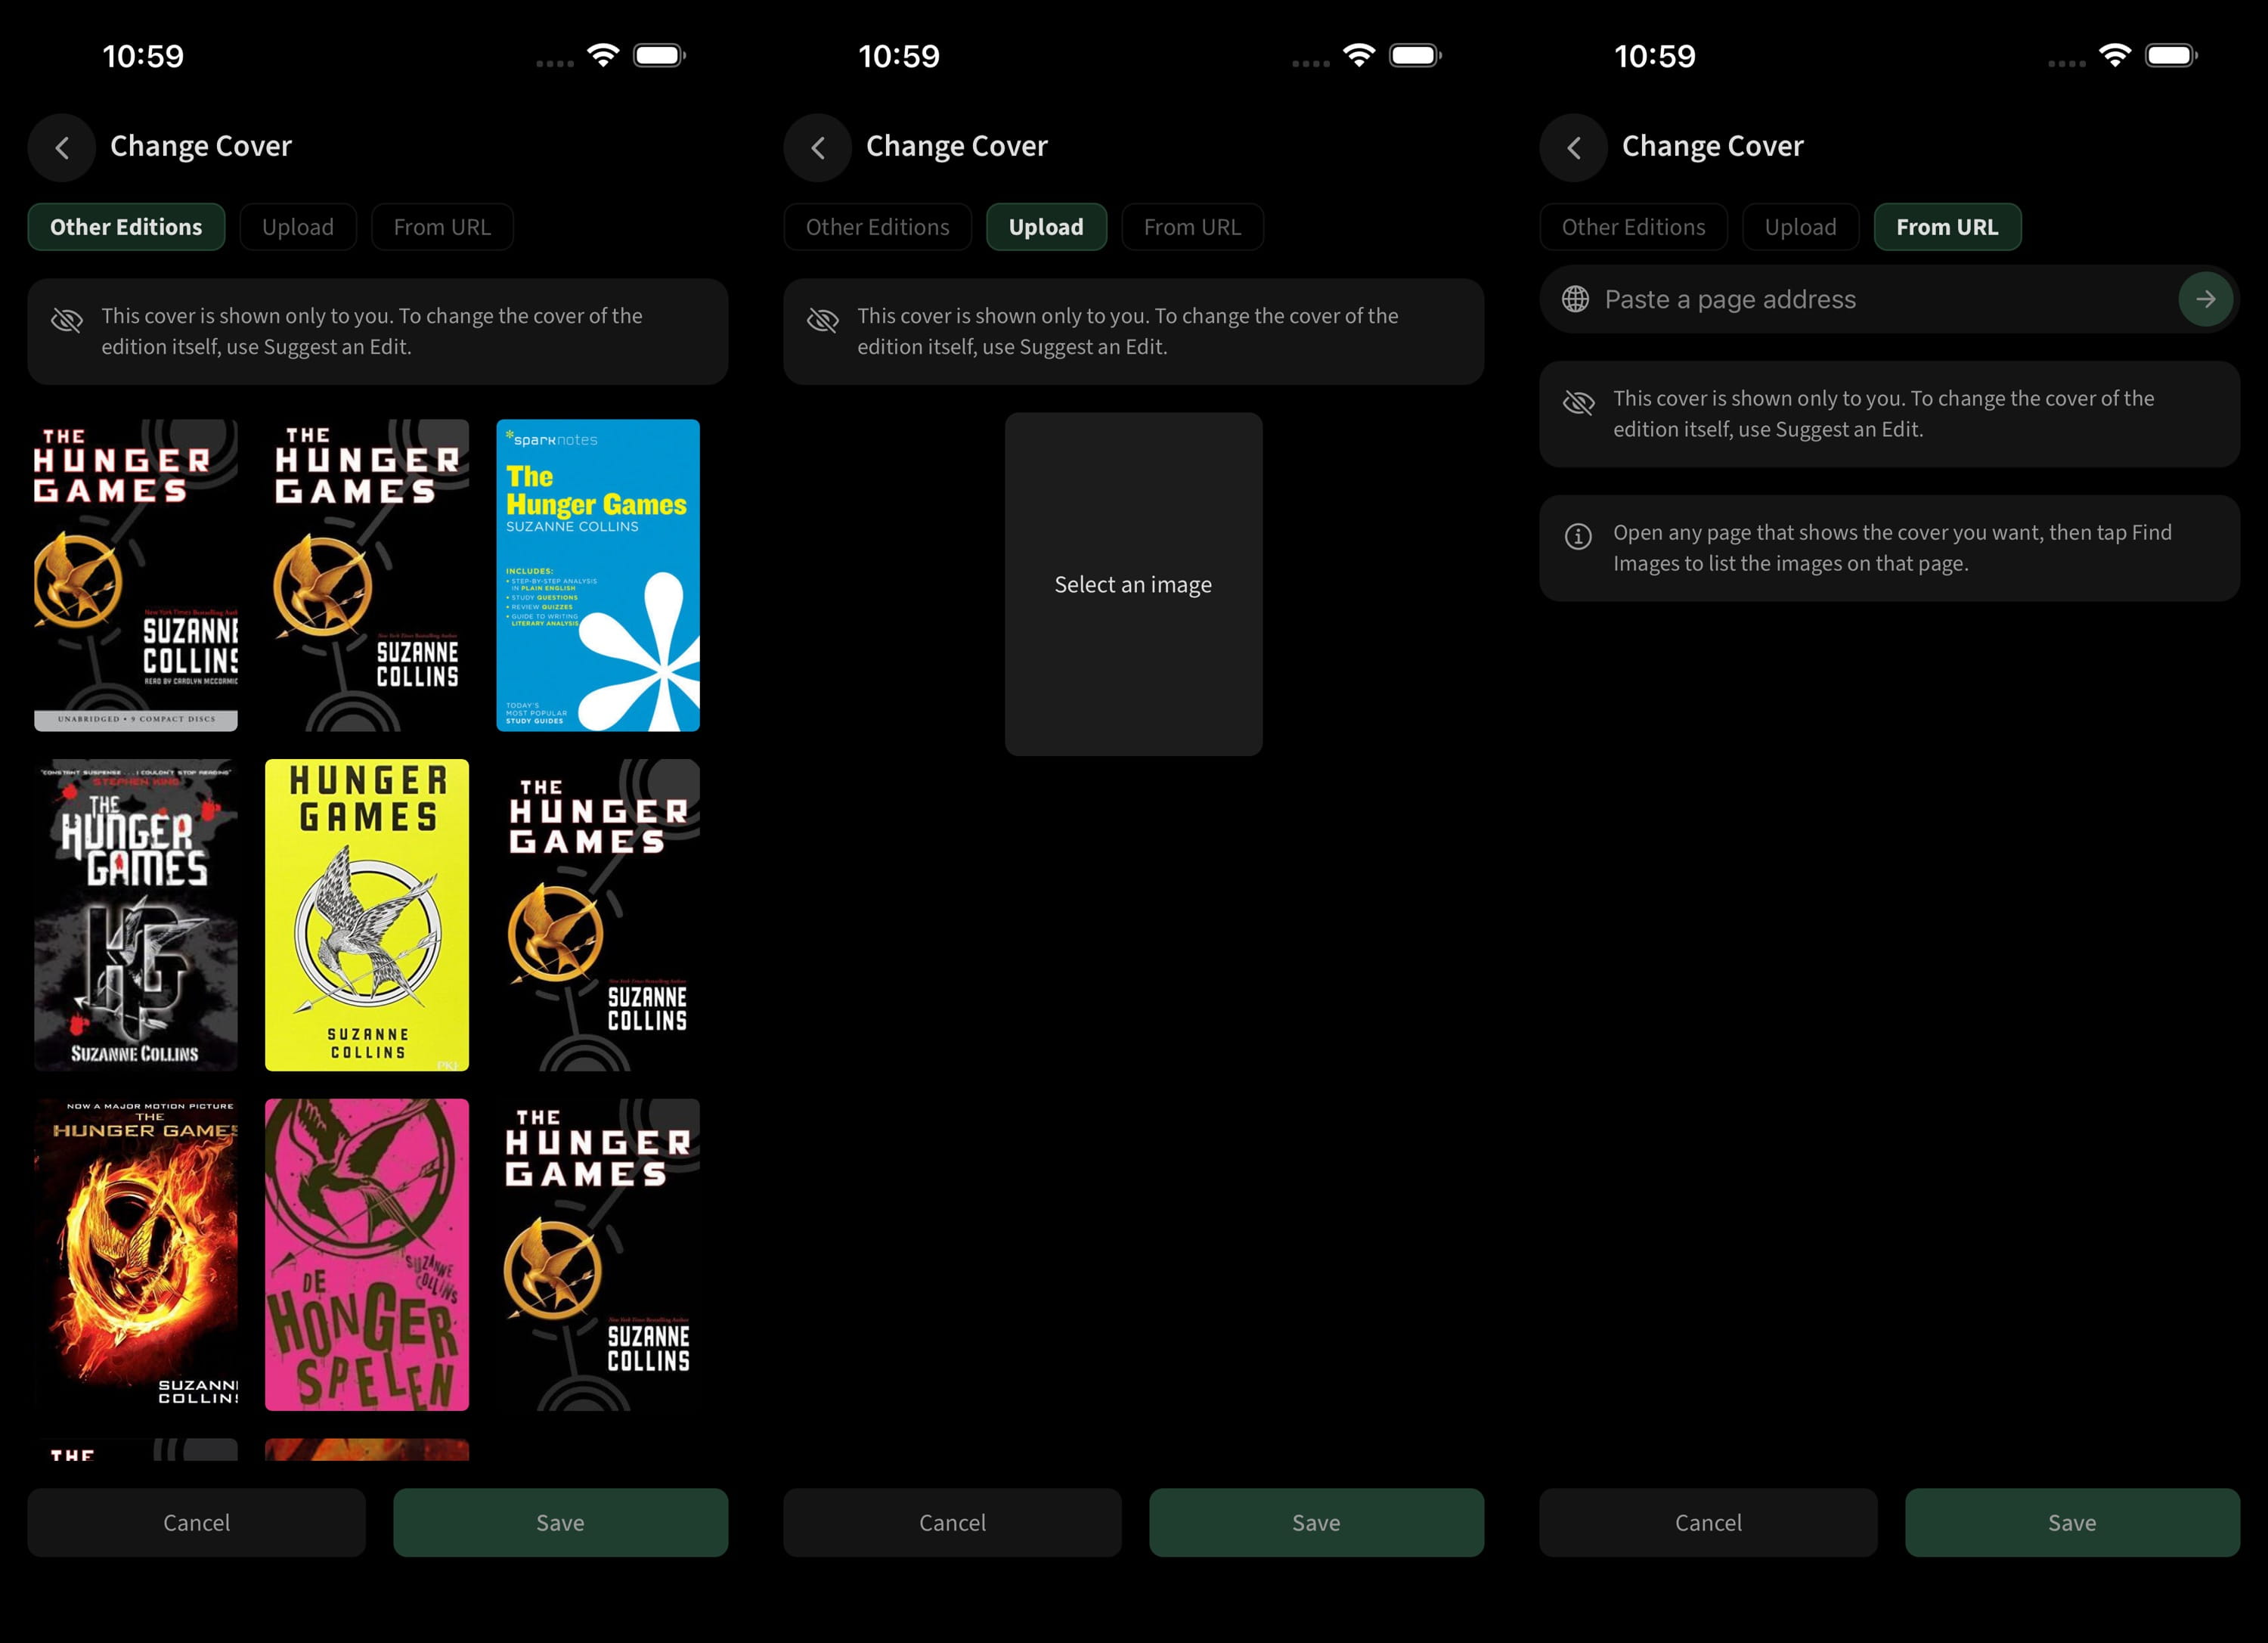The image size is (2268, 1643).
Task: Select the highlighted Upload tab
Action: [1046, 227]
